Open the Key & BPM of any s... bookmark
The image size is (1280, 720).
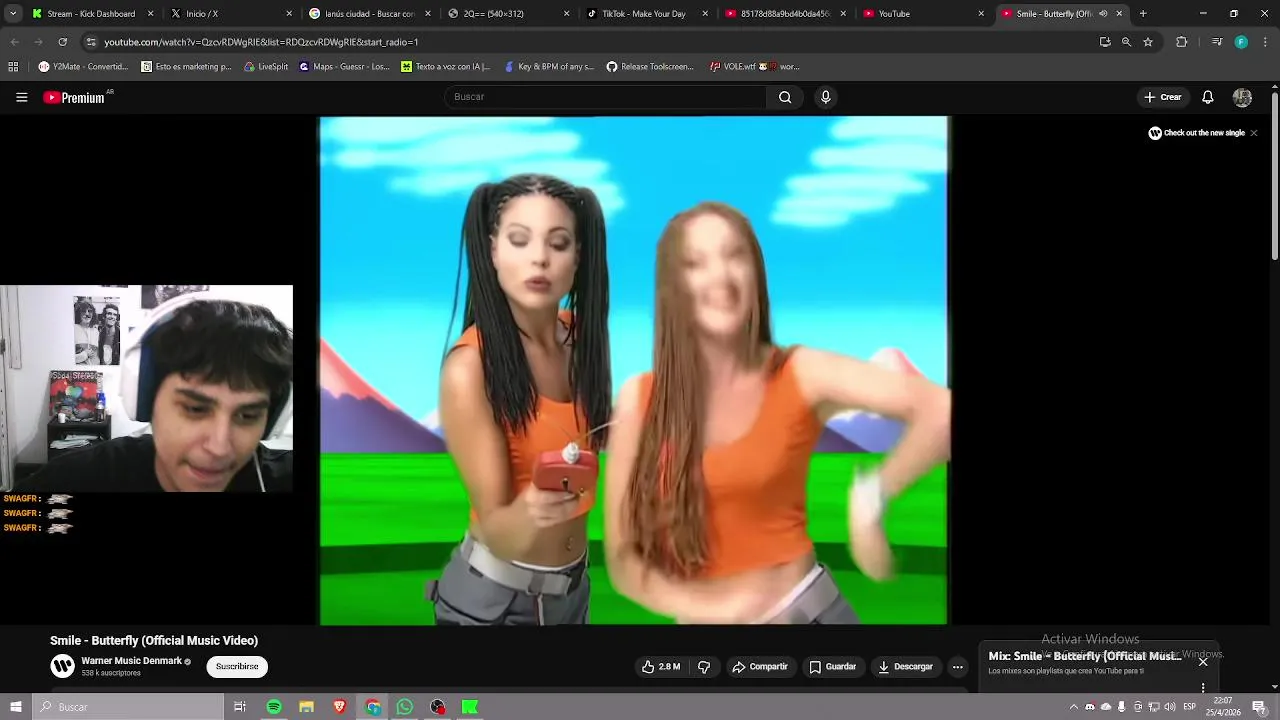(x=548, y=67)
